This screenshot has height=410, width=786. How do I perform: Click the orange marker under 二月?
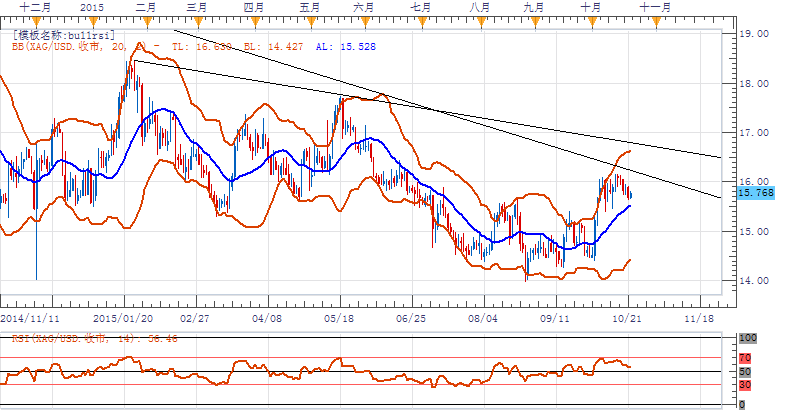[147, 22]
